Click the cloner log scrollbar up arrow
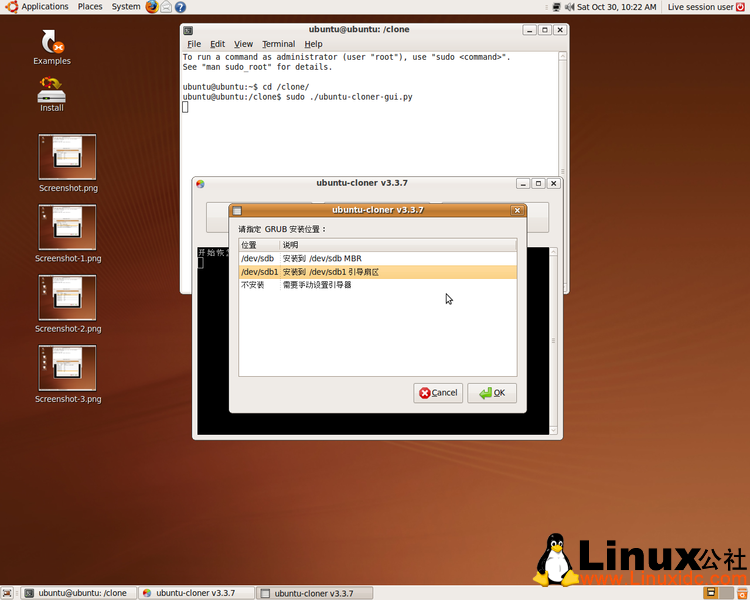 coord(553,252)
